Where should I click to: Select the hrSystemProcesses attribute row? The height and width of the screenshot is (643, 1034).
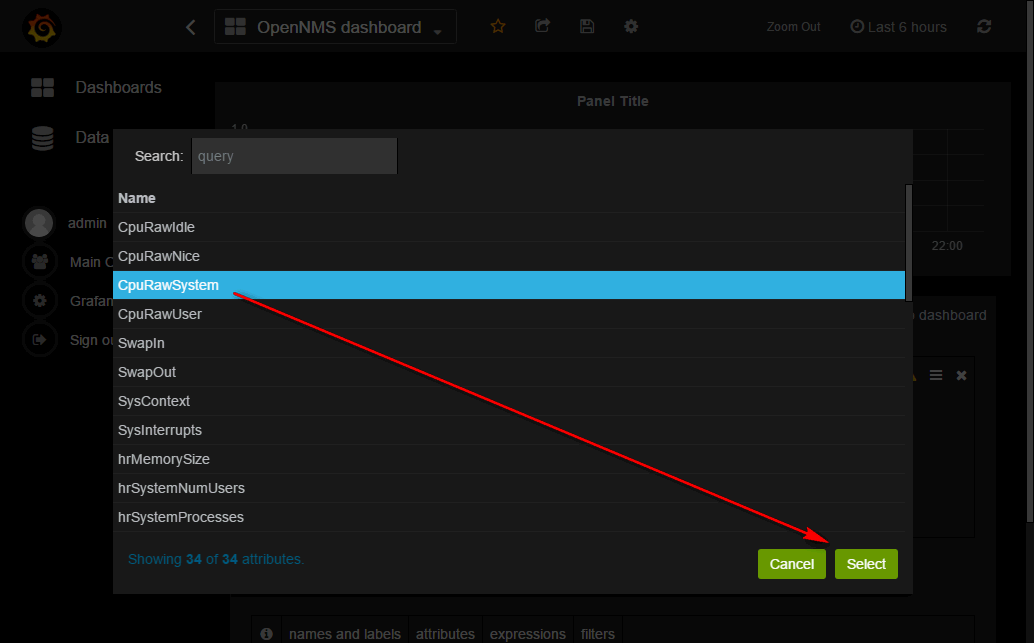[508, 517]
